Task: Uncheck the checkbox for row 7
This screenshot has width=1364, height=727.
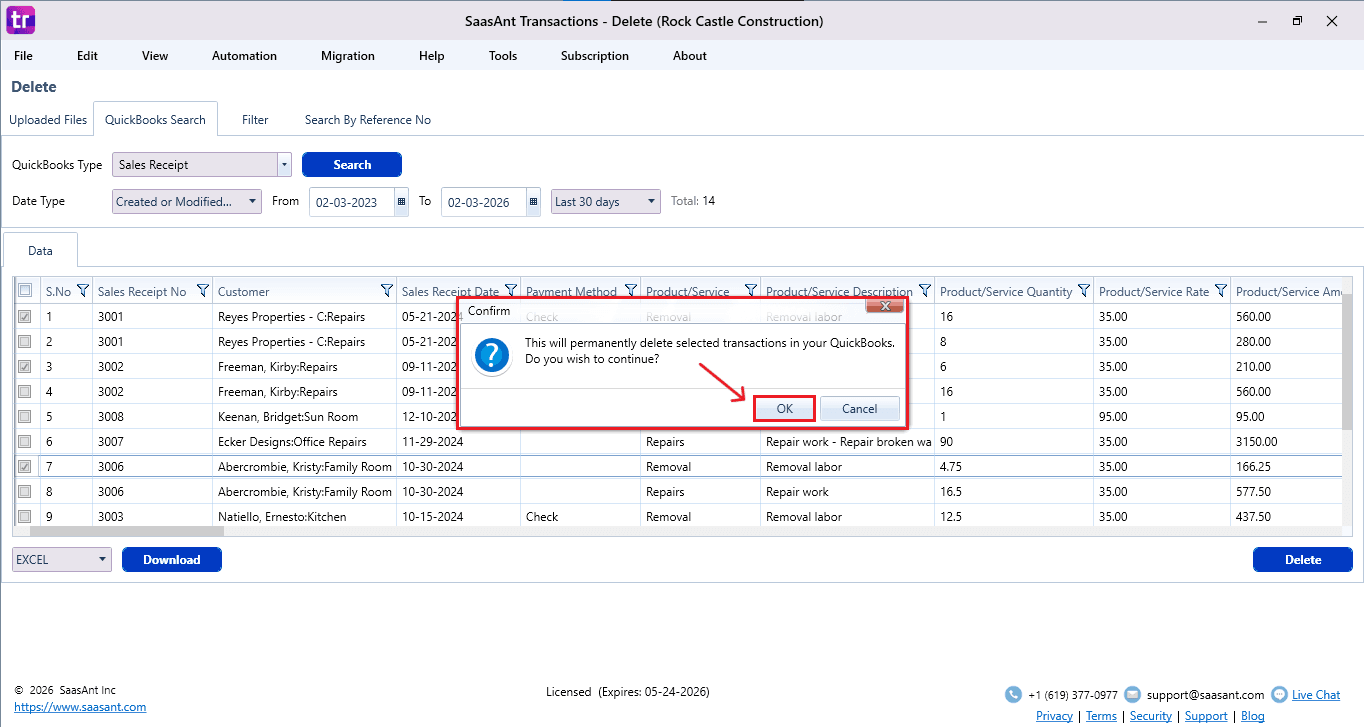Action: [x=25, y=467]
